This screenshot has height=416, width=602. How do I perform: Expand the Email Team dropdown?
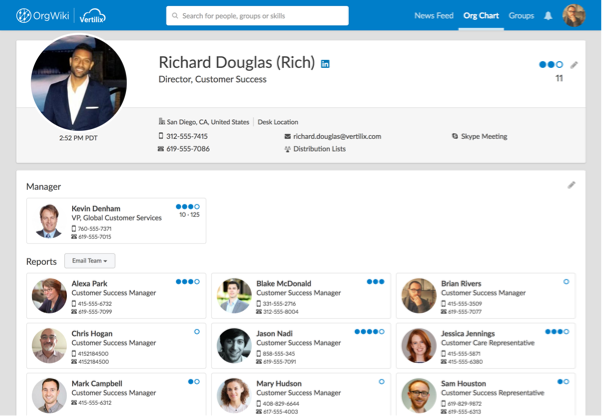click(x=89, y=261)
